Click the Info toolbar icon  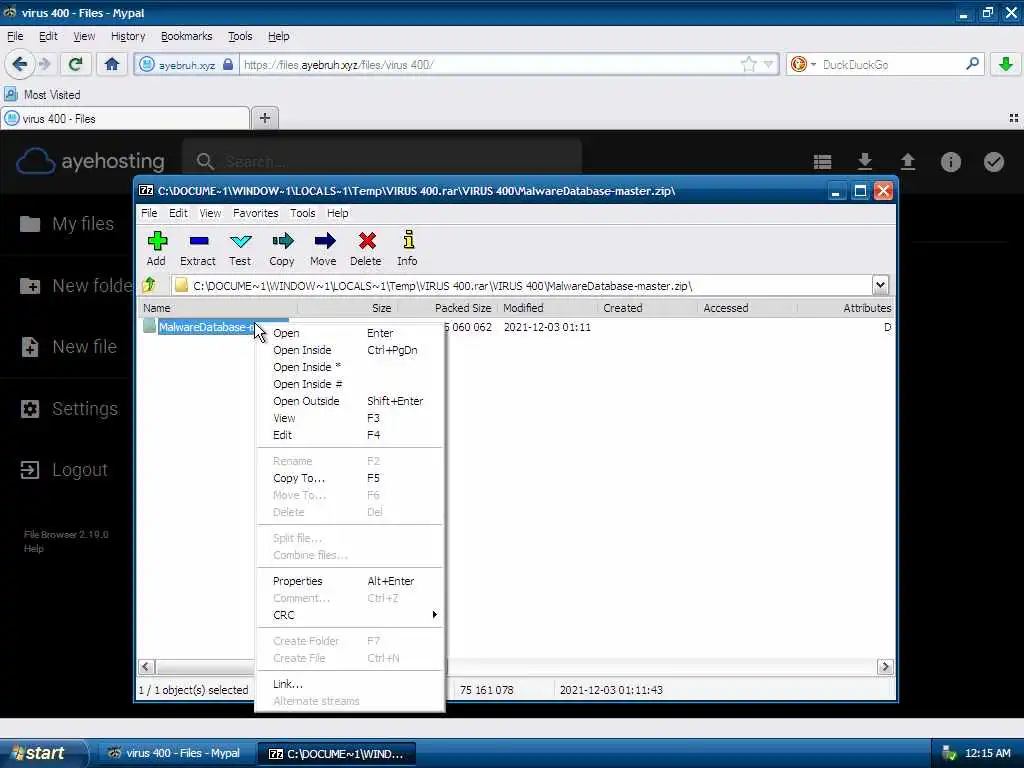point(408,248)
